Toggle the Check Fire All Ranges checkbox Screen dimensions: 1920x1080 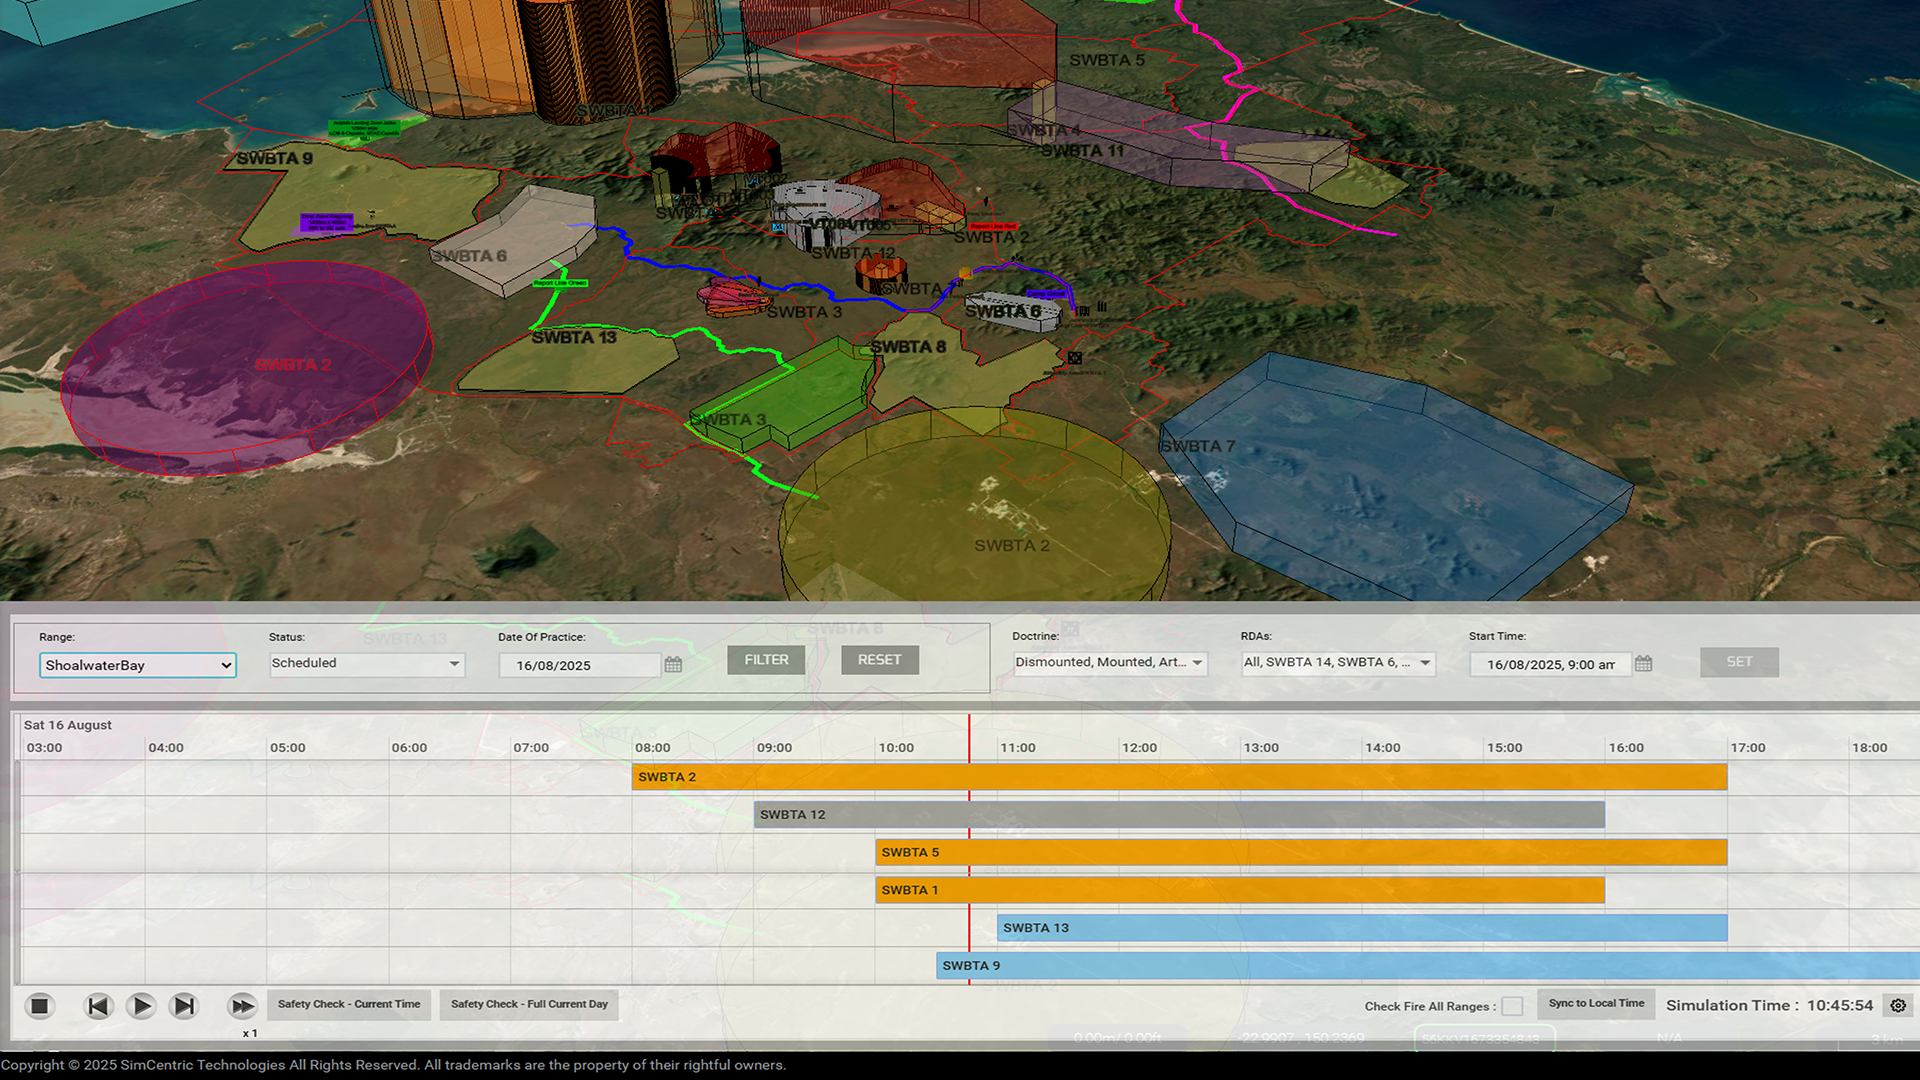point(1512,1006)
